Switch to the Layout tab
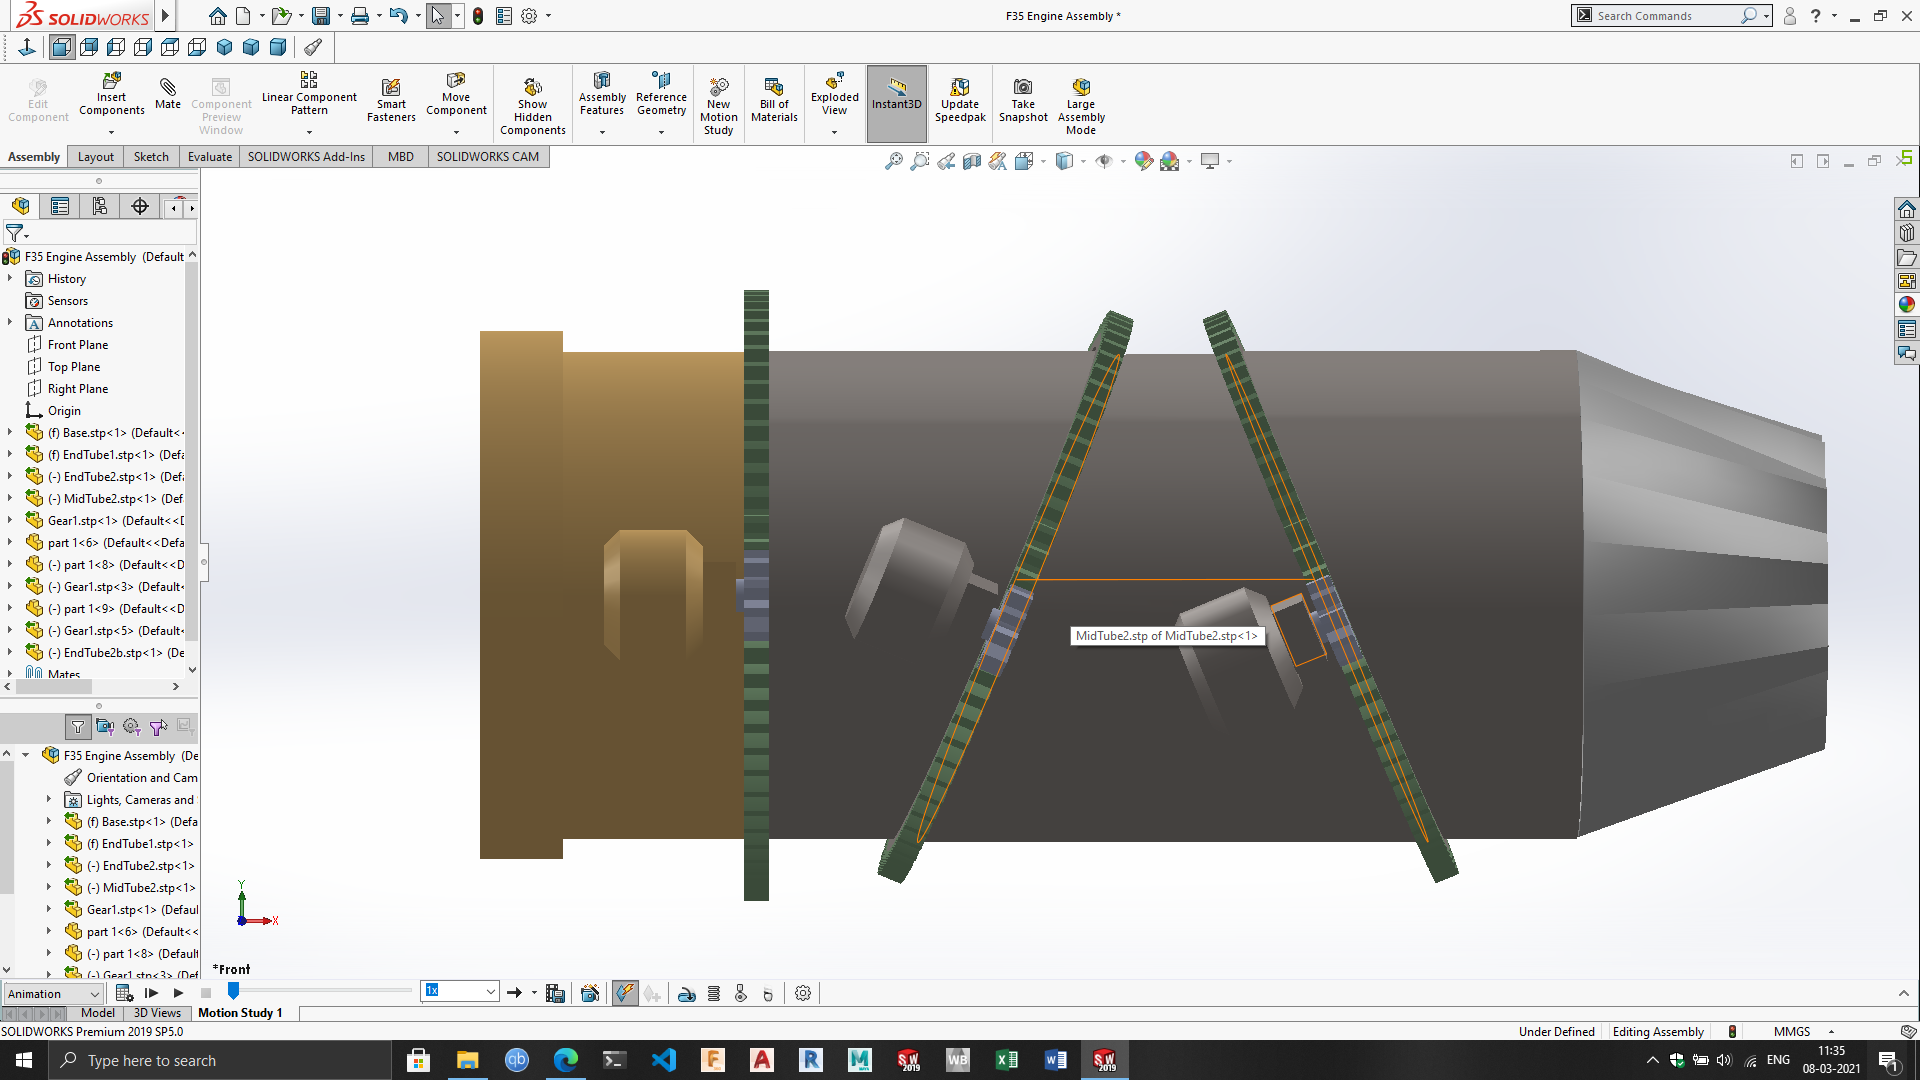 96,157
